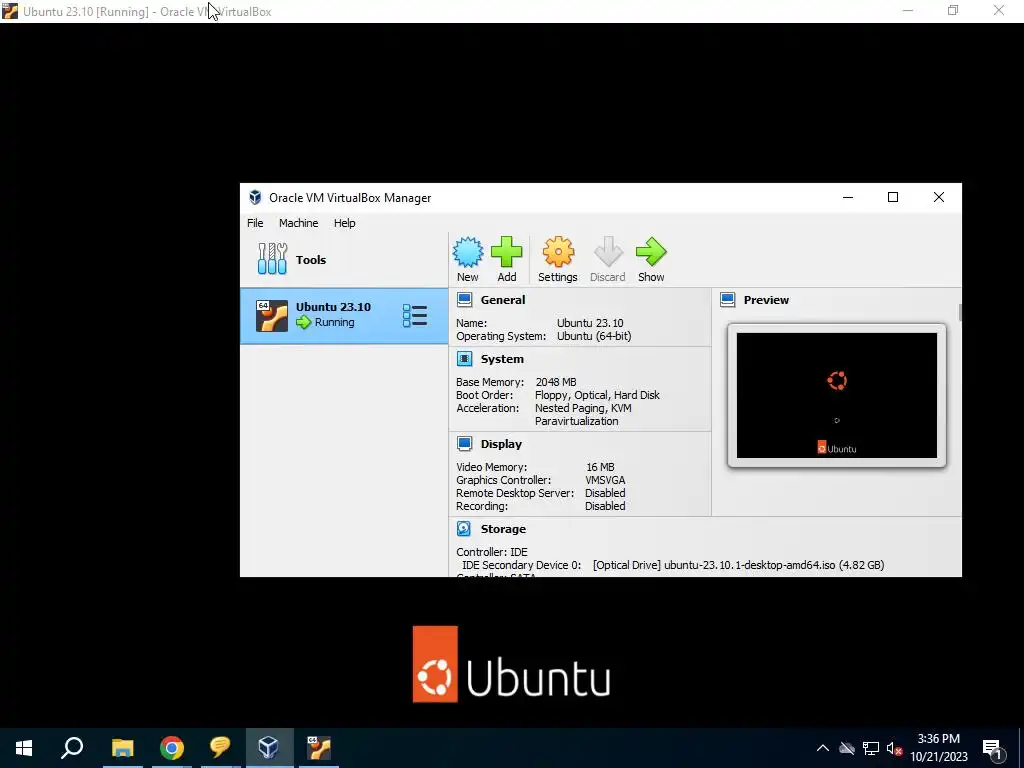Restore down the Ubuntu 23.10 VM window
Screen dimensions: 1024x768
(x=953, y=10)
